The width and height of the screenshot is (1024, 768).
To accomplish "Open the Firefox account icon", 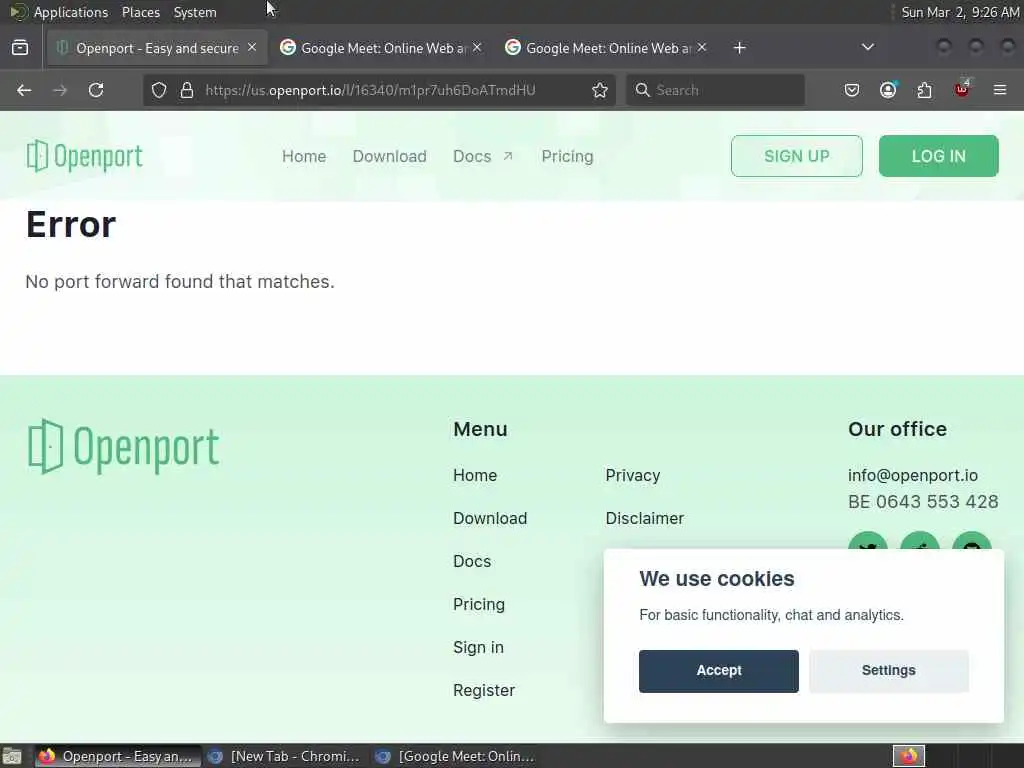I will click(888, 90).
